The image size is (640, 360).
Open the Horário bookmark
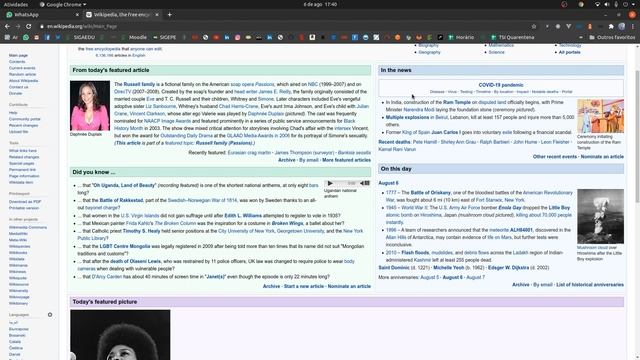pyautogui.click(x=461, y=37)
